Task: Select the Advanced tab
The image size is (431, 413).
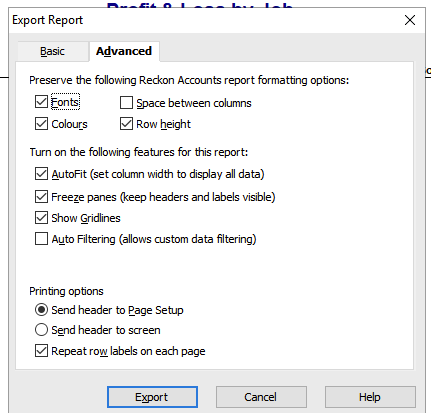Action: [124, 51]
